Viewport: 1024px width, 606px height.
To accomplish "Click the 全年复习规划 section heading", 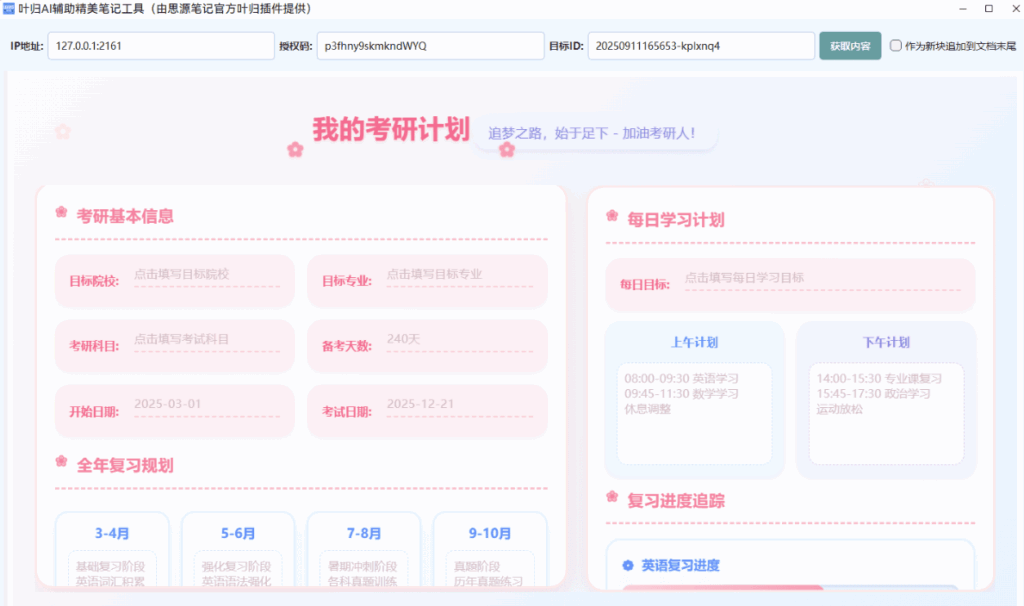I will click(x=125, y=466).
